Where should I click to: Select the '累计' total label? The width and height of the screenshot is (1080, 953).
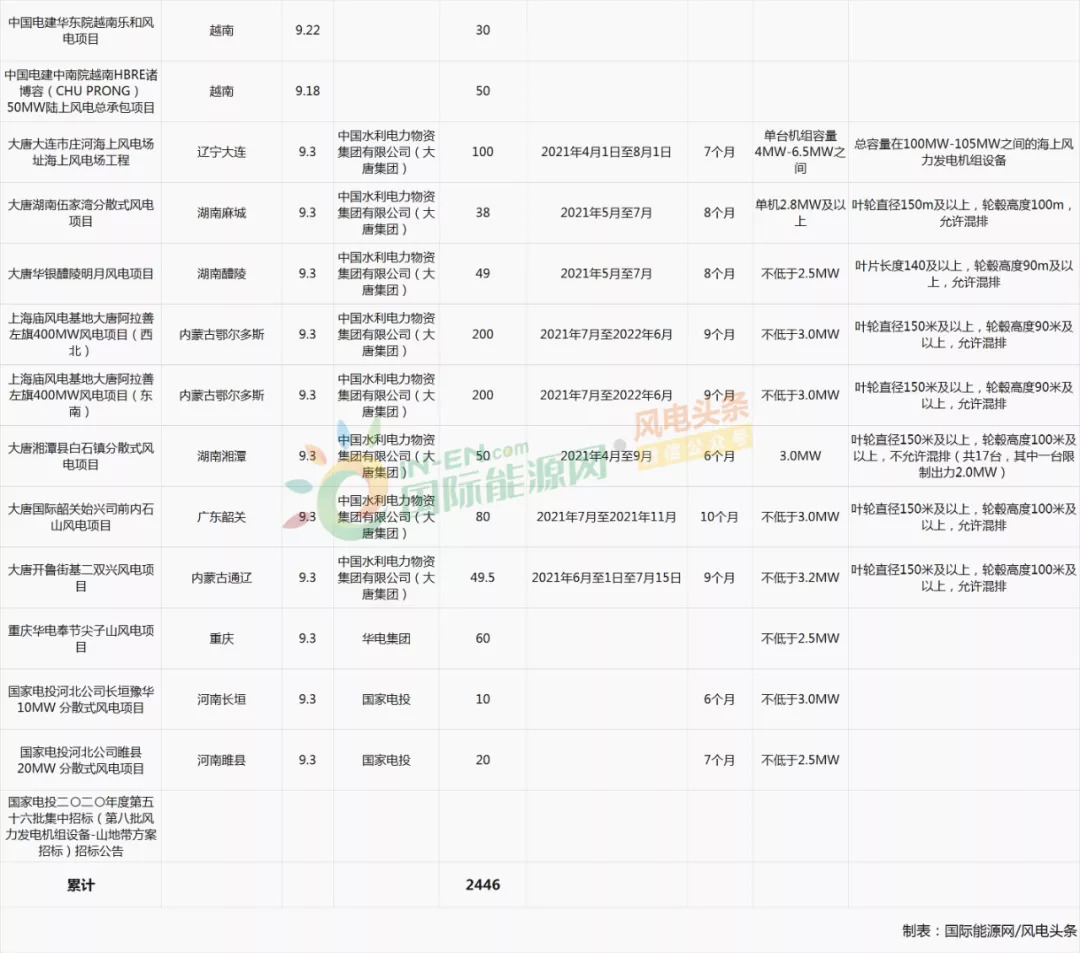tap(81, 886)
